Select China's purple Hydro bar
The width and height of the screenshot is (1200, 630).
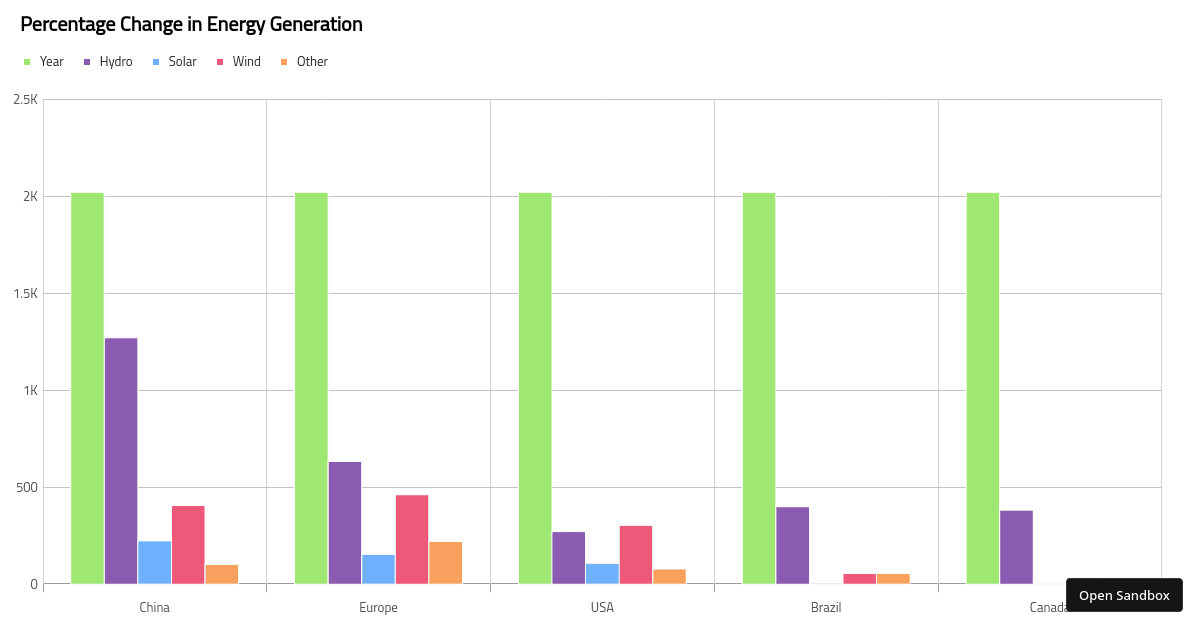[x=121, y=460]
